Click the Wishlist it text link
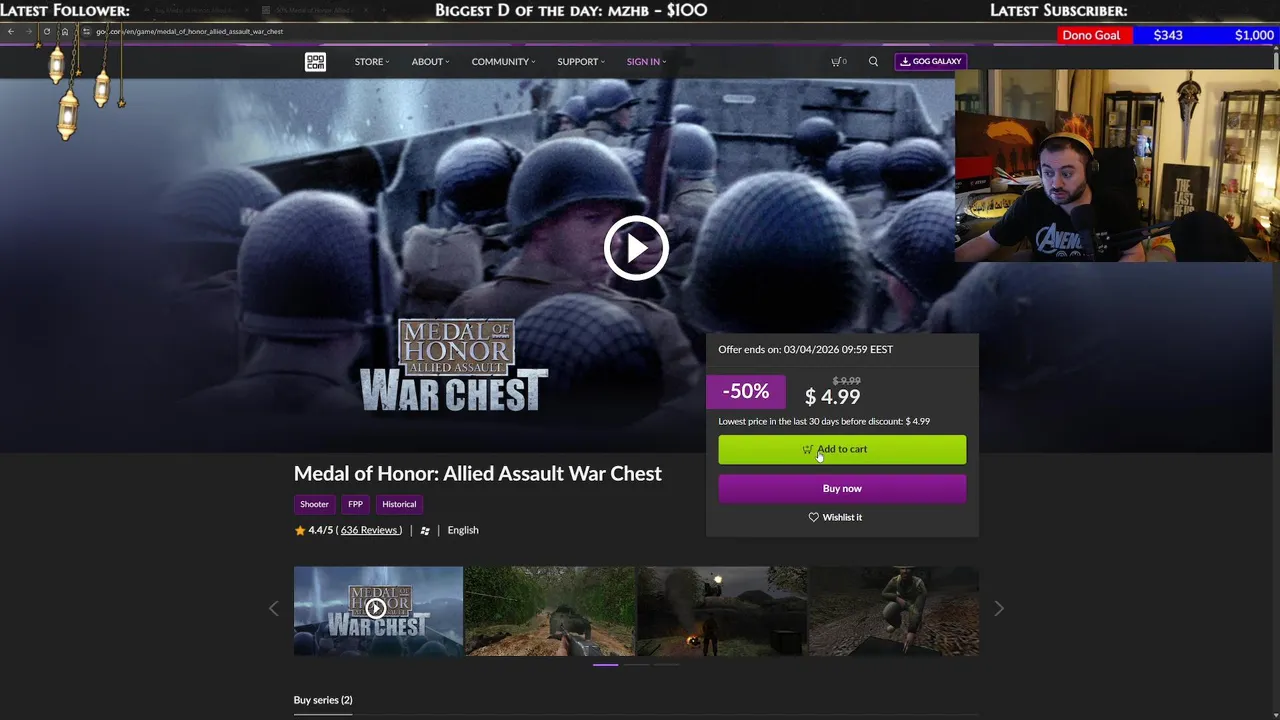This screenshot has height=720, width=1280. (x=842, y=517)
